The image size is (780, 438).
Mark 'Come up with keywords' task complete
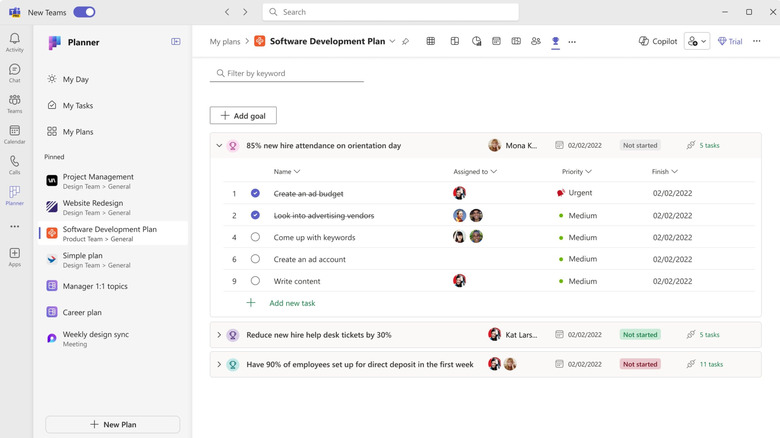[255, 237]
